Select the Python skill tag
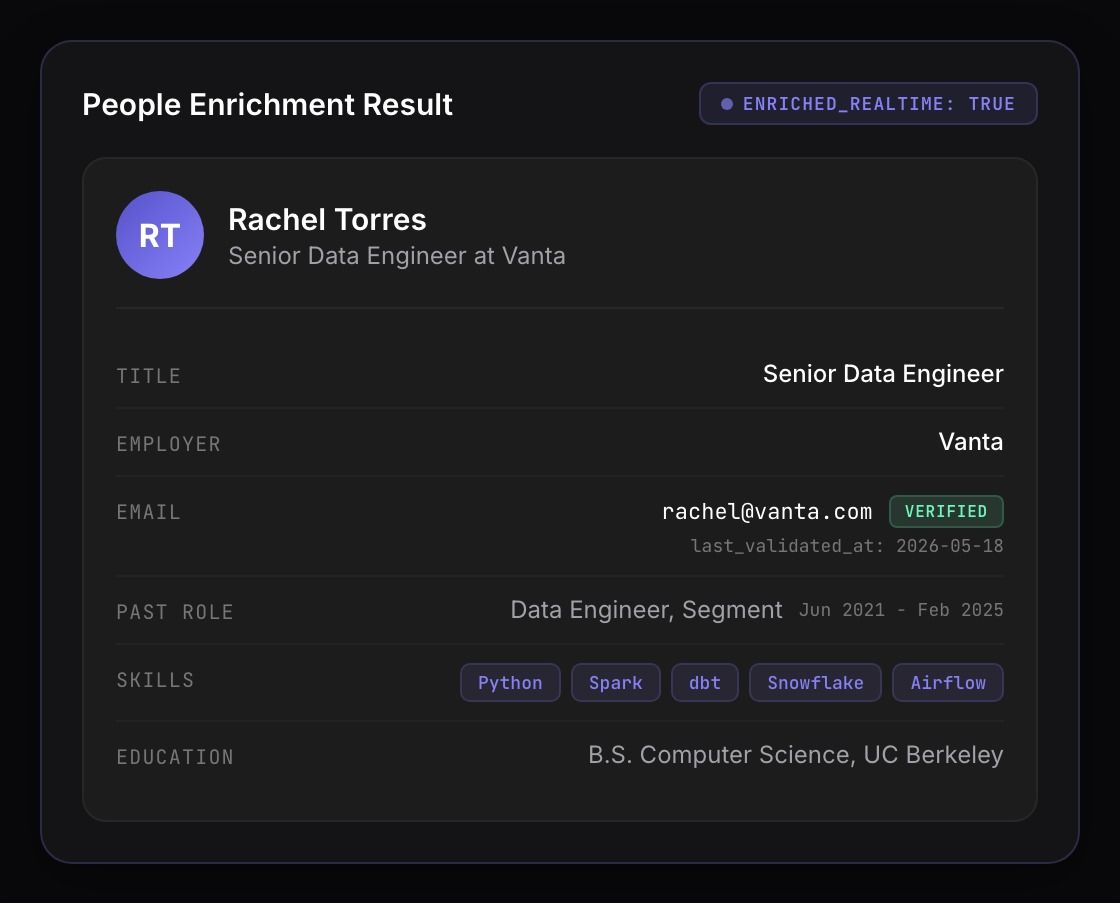 point(510,683)
